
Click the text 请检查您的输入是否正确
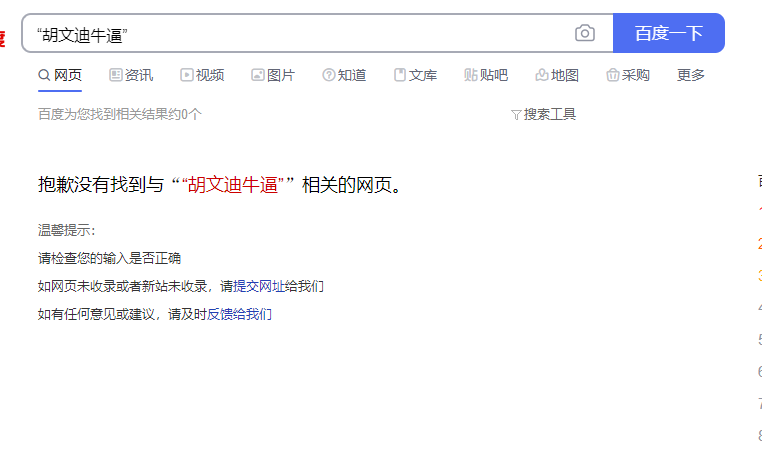point(109,258)
